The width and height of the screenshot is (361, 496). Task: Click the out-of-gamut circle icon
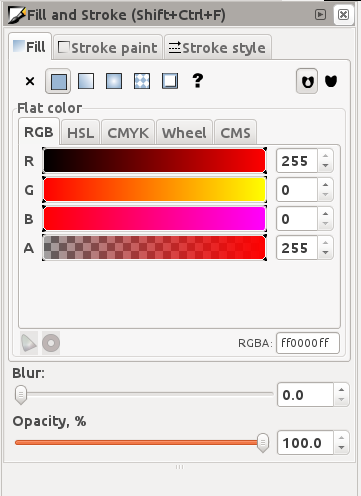pyautogui.click(x=51, y=343)
